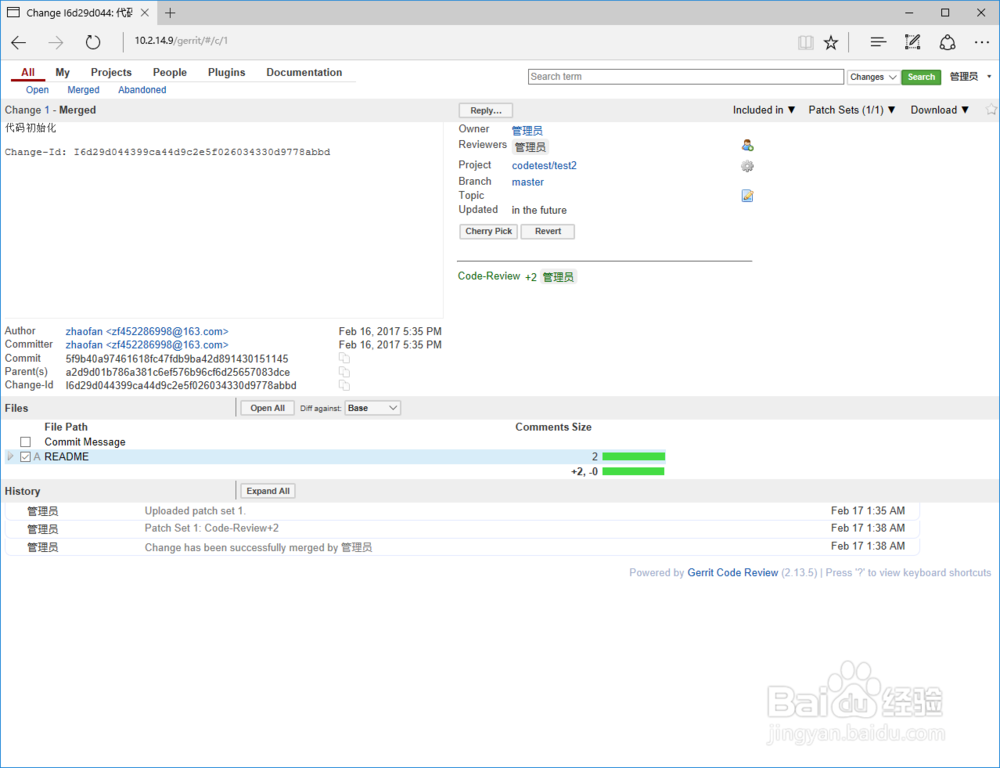Open the master branch link

(527, 182)
